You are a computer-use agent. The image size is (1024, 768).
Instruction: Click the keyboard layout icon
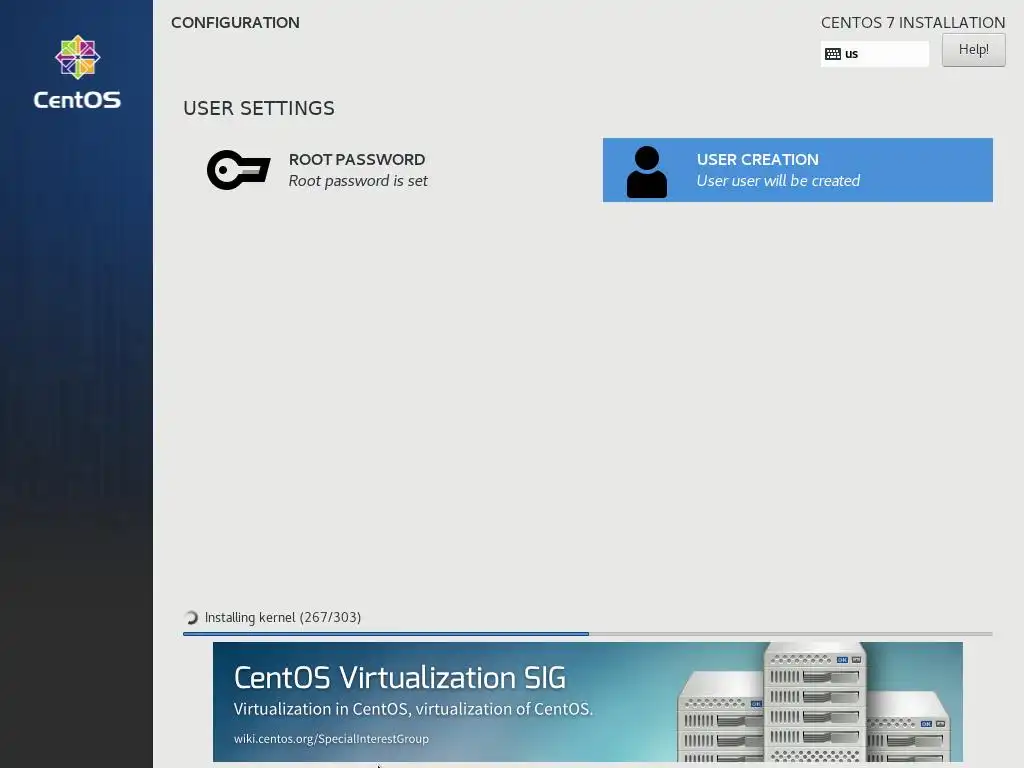(833, 54)
